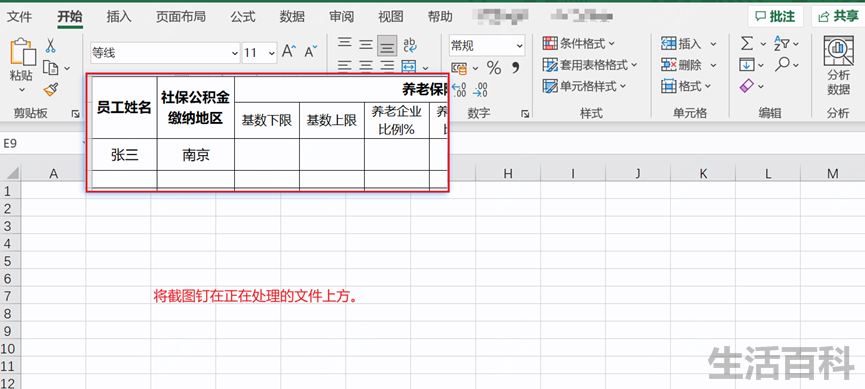Select column K header

[x=703, y=173]
